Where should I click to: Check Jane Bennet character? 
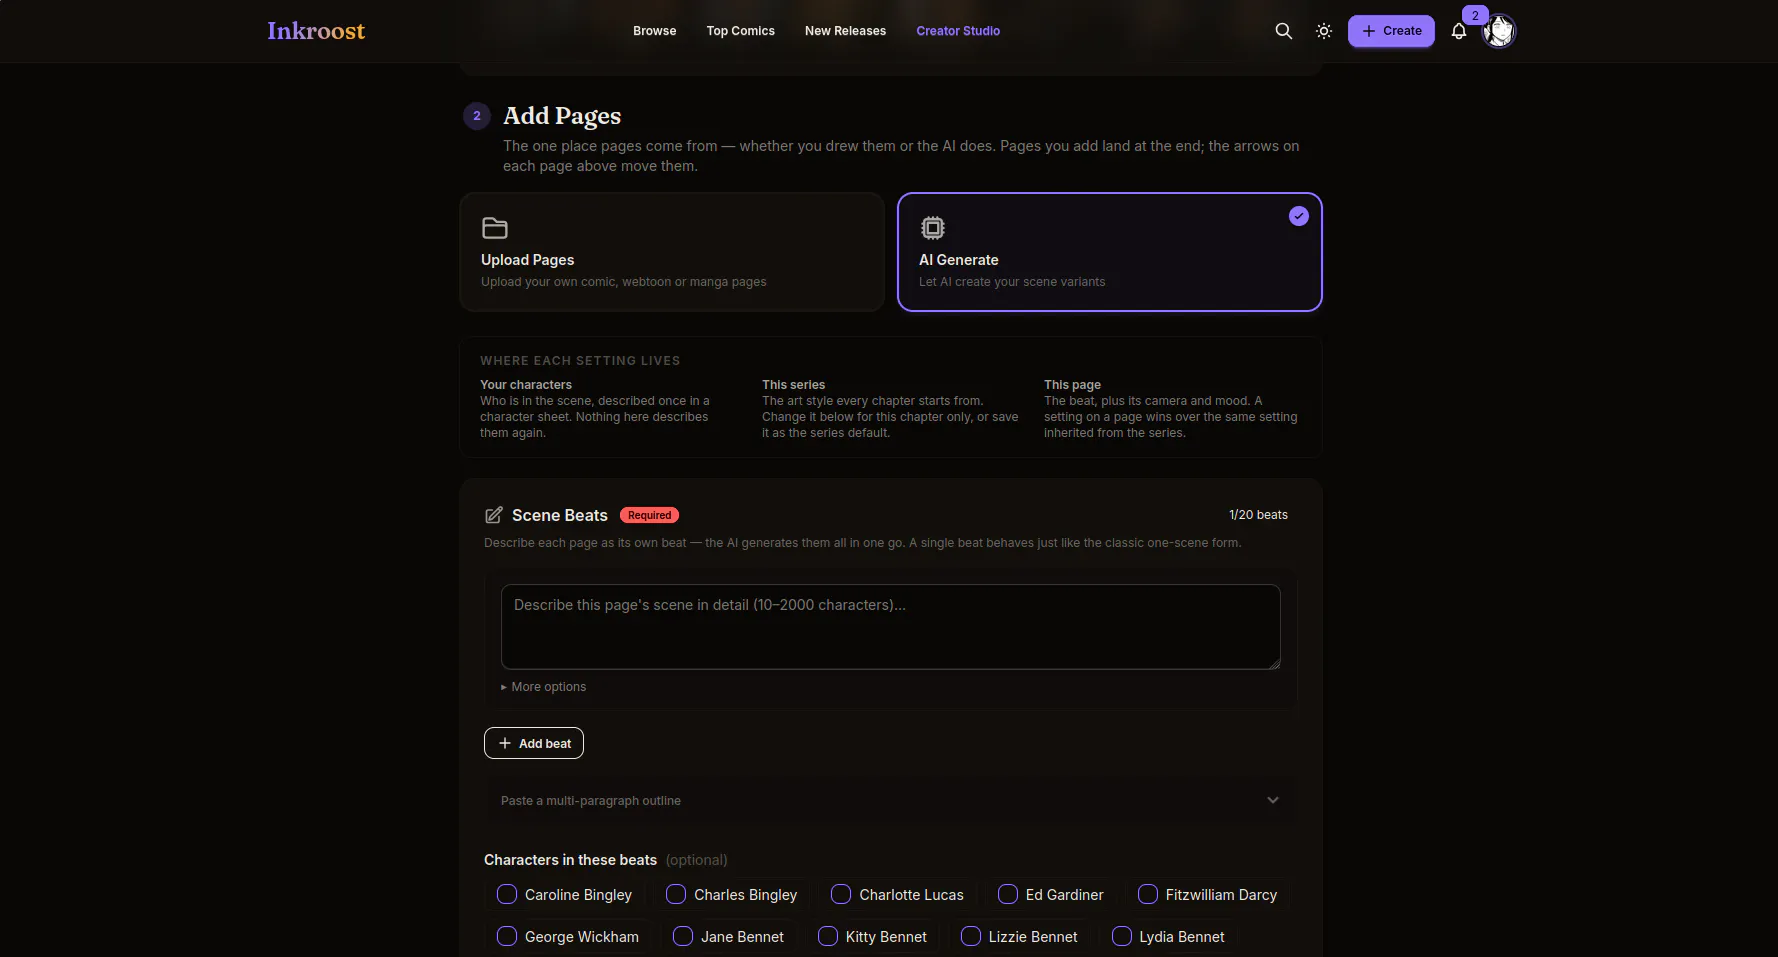tap(683, 936)
